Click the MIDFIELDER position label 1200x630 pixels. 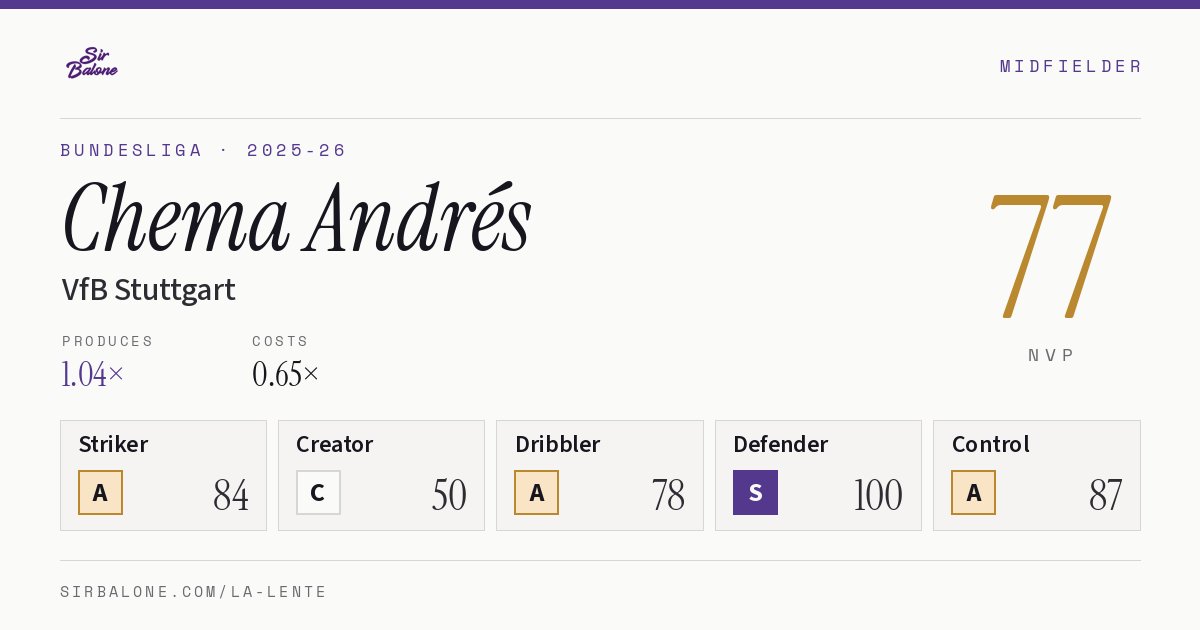click(1070, 66)
